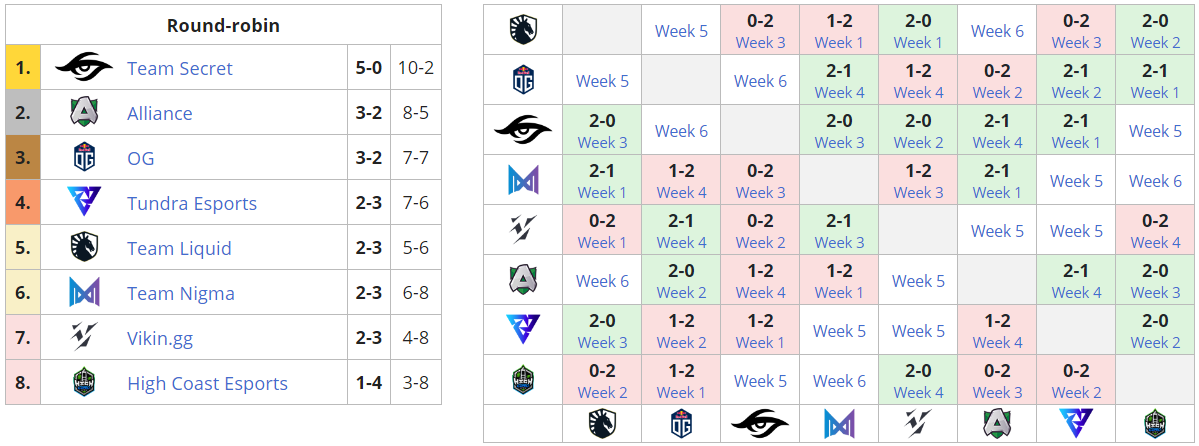Go to the Tundra Esports link
The width and height of the screenshot is (1199, 446).
pyautogui.click(x=192, y=203)
